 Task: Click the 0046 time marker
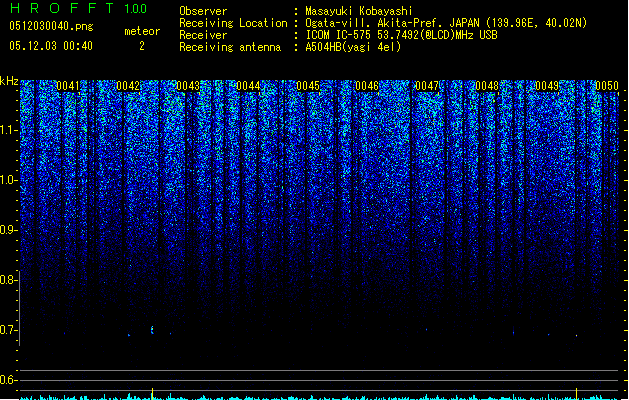click(367, 86)
